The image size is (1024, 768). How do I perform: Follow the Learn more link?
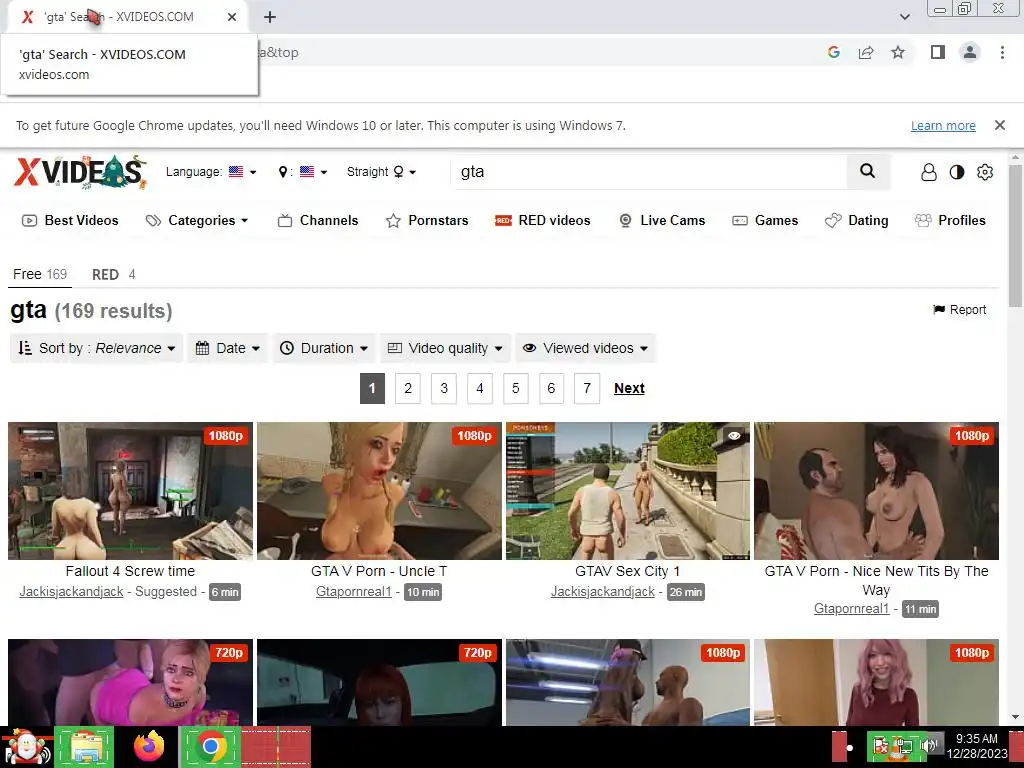click(943, 125)
